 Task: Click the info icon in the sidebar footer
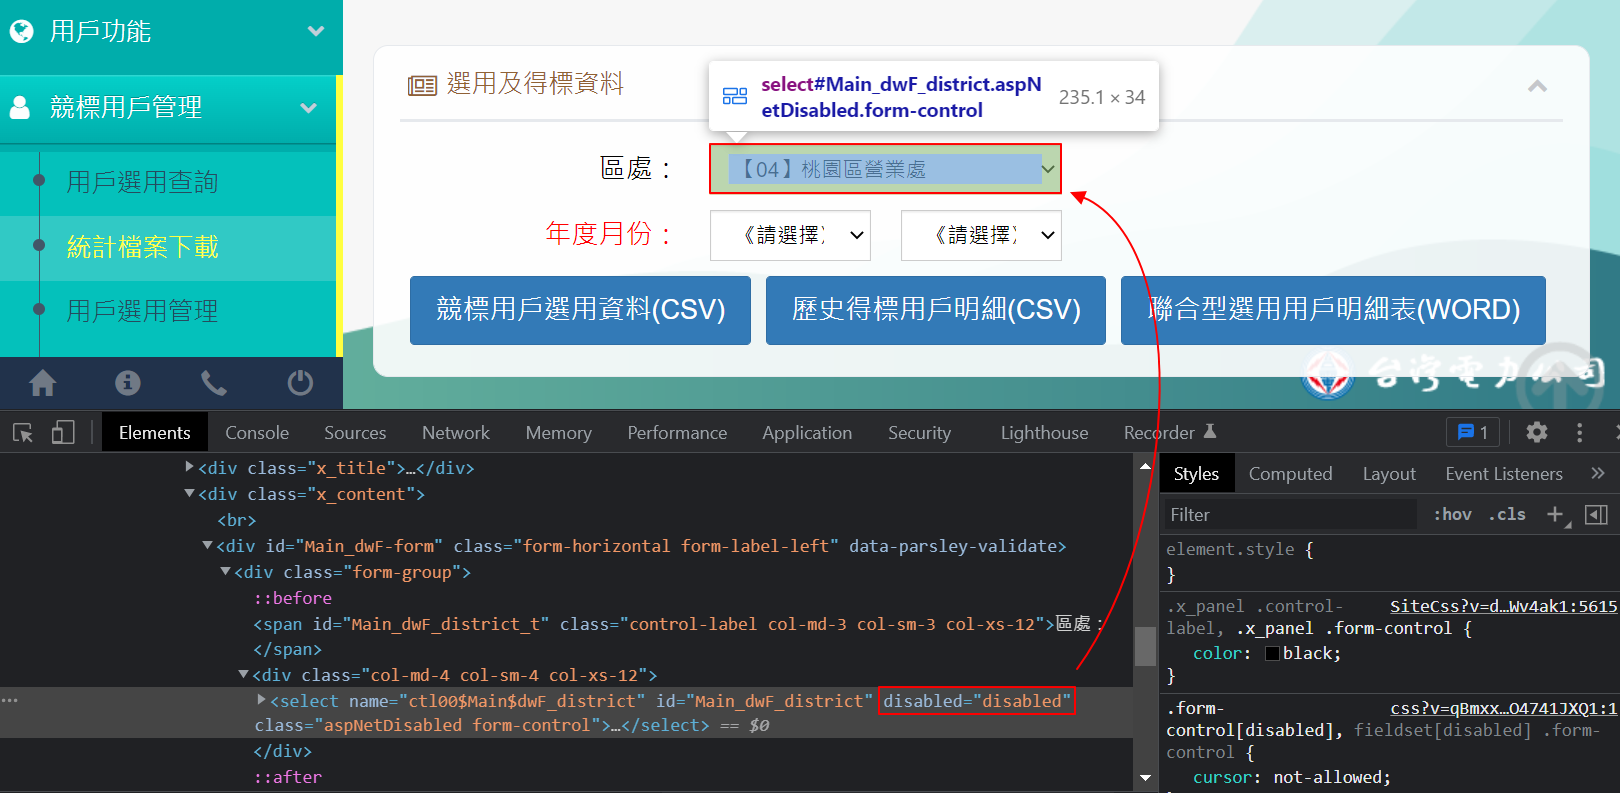coord(128,383)
